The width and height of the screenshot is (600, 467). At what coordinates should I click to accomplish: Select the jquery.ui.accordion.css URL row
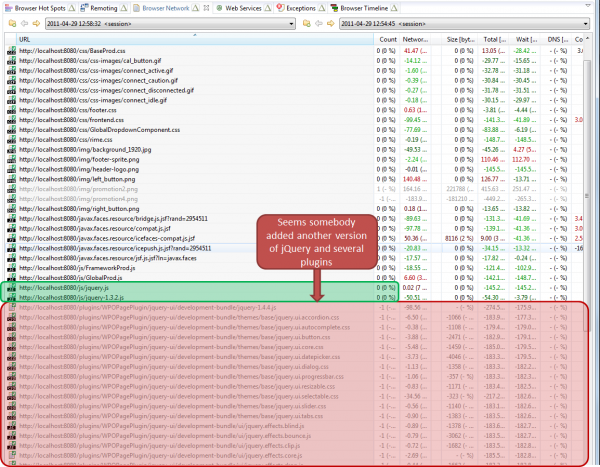(x=295, y=317)
